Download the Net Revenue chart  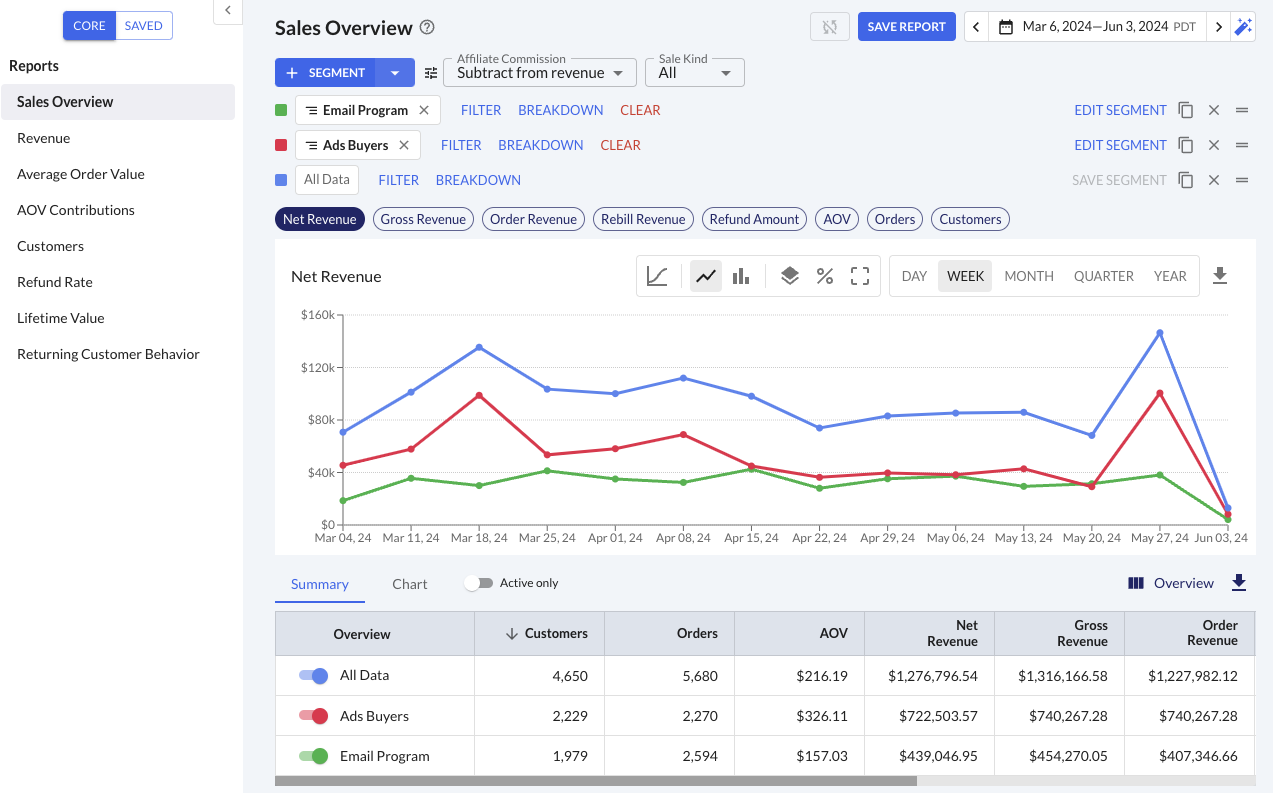pyautogui.click(x=1219, y=276)
